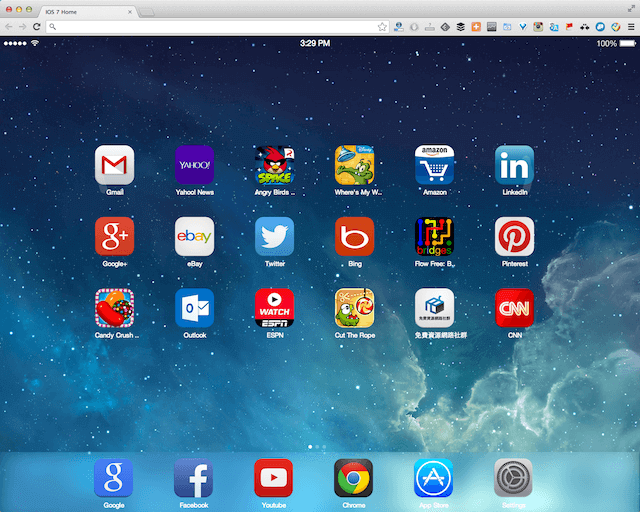Screen dimensions: 640x512
Task: Launch Candy Crush game icon
Action: (114, 308)
